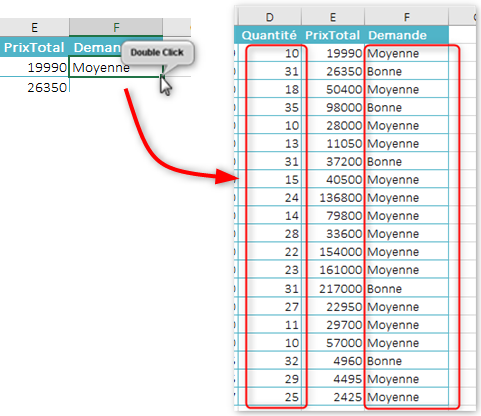Click Quantité 32 in the 4960 row
The height and width of the screenshot is (416, 481).
coord(270,360)
